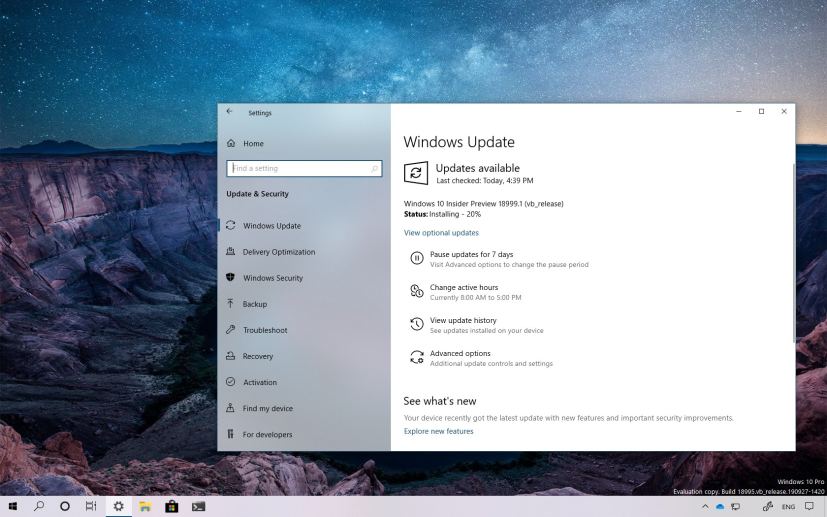827x517 pixels.
Task: Select the Windows Security shield icon
Action: [x=230, y=277]
